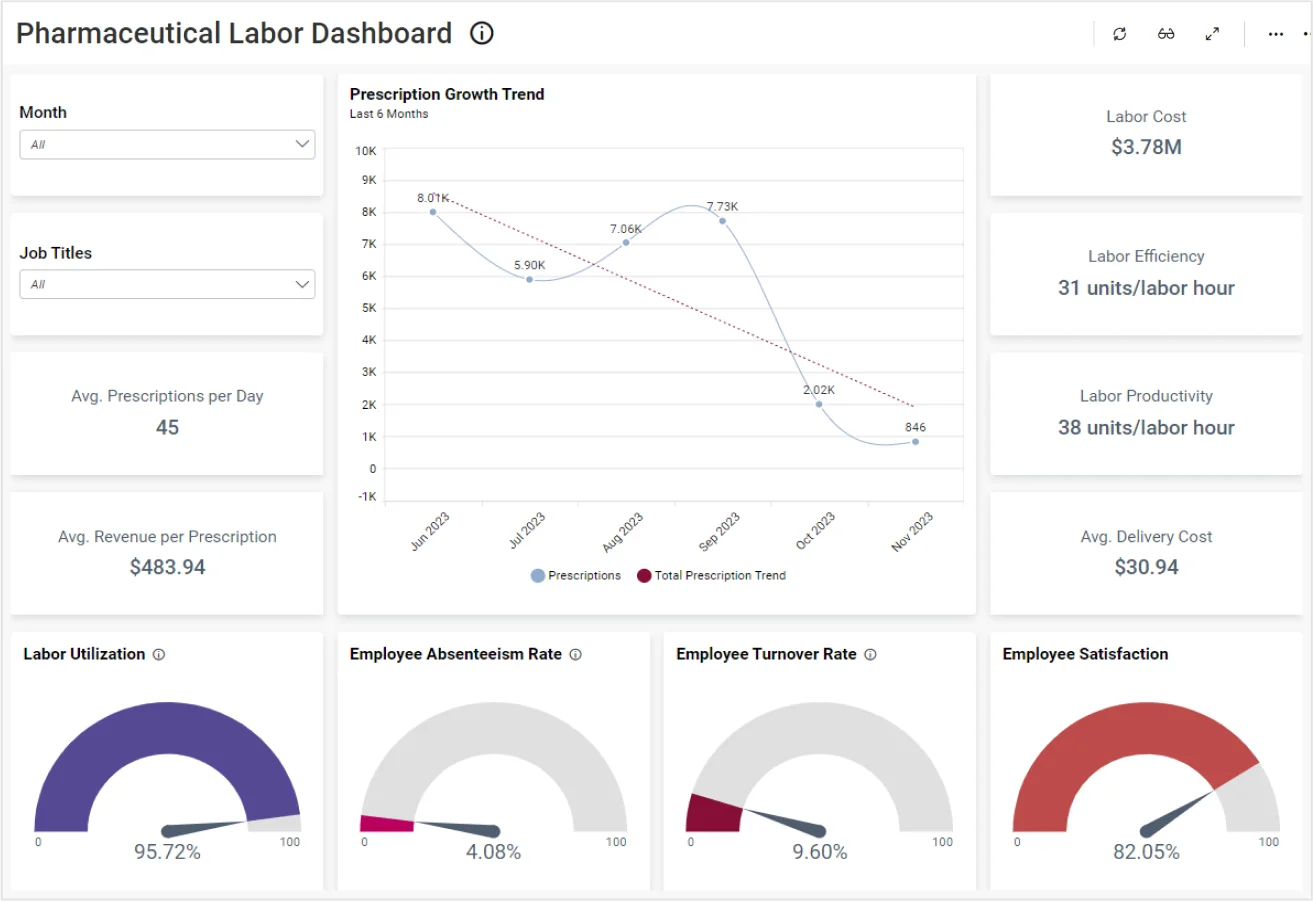Click the info icon beside the dashboard title
The image size is (1313, 901).
482,34
